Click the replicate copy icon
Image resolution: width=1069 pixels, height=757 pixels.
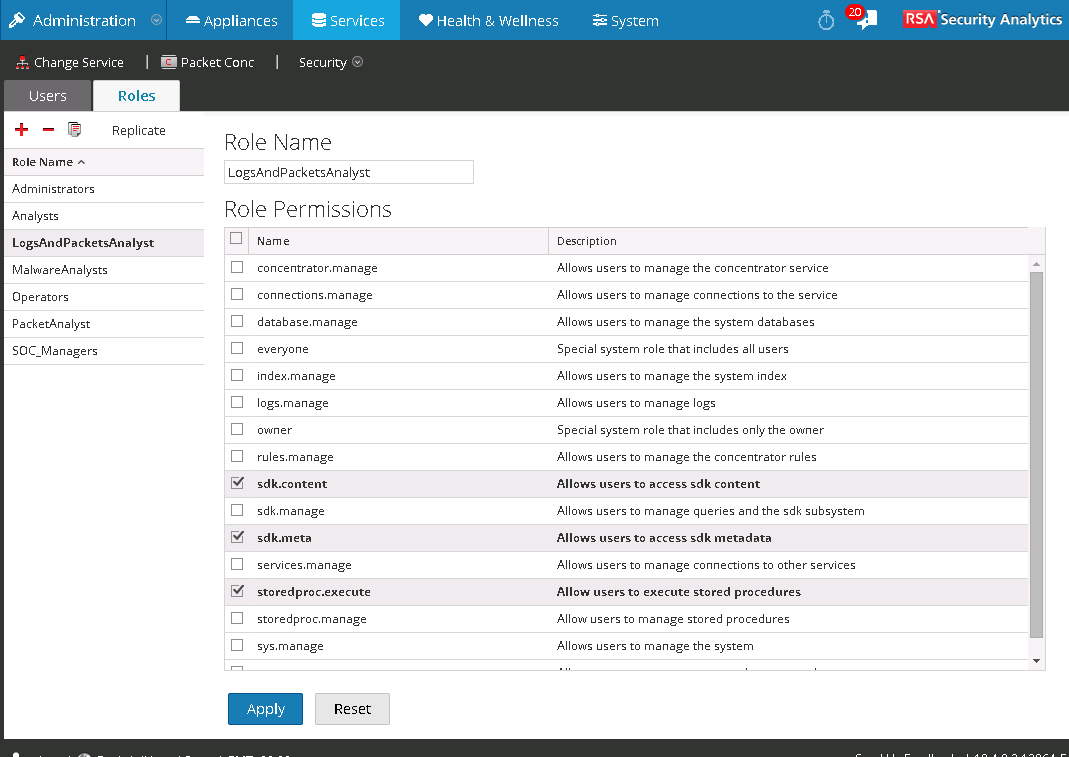point(74,129)
